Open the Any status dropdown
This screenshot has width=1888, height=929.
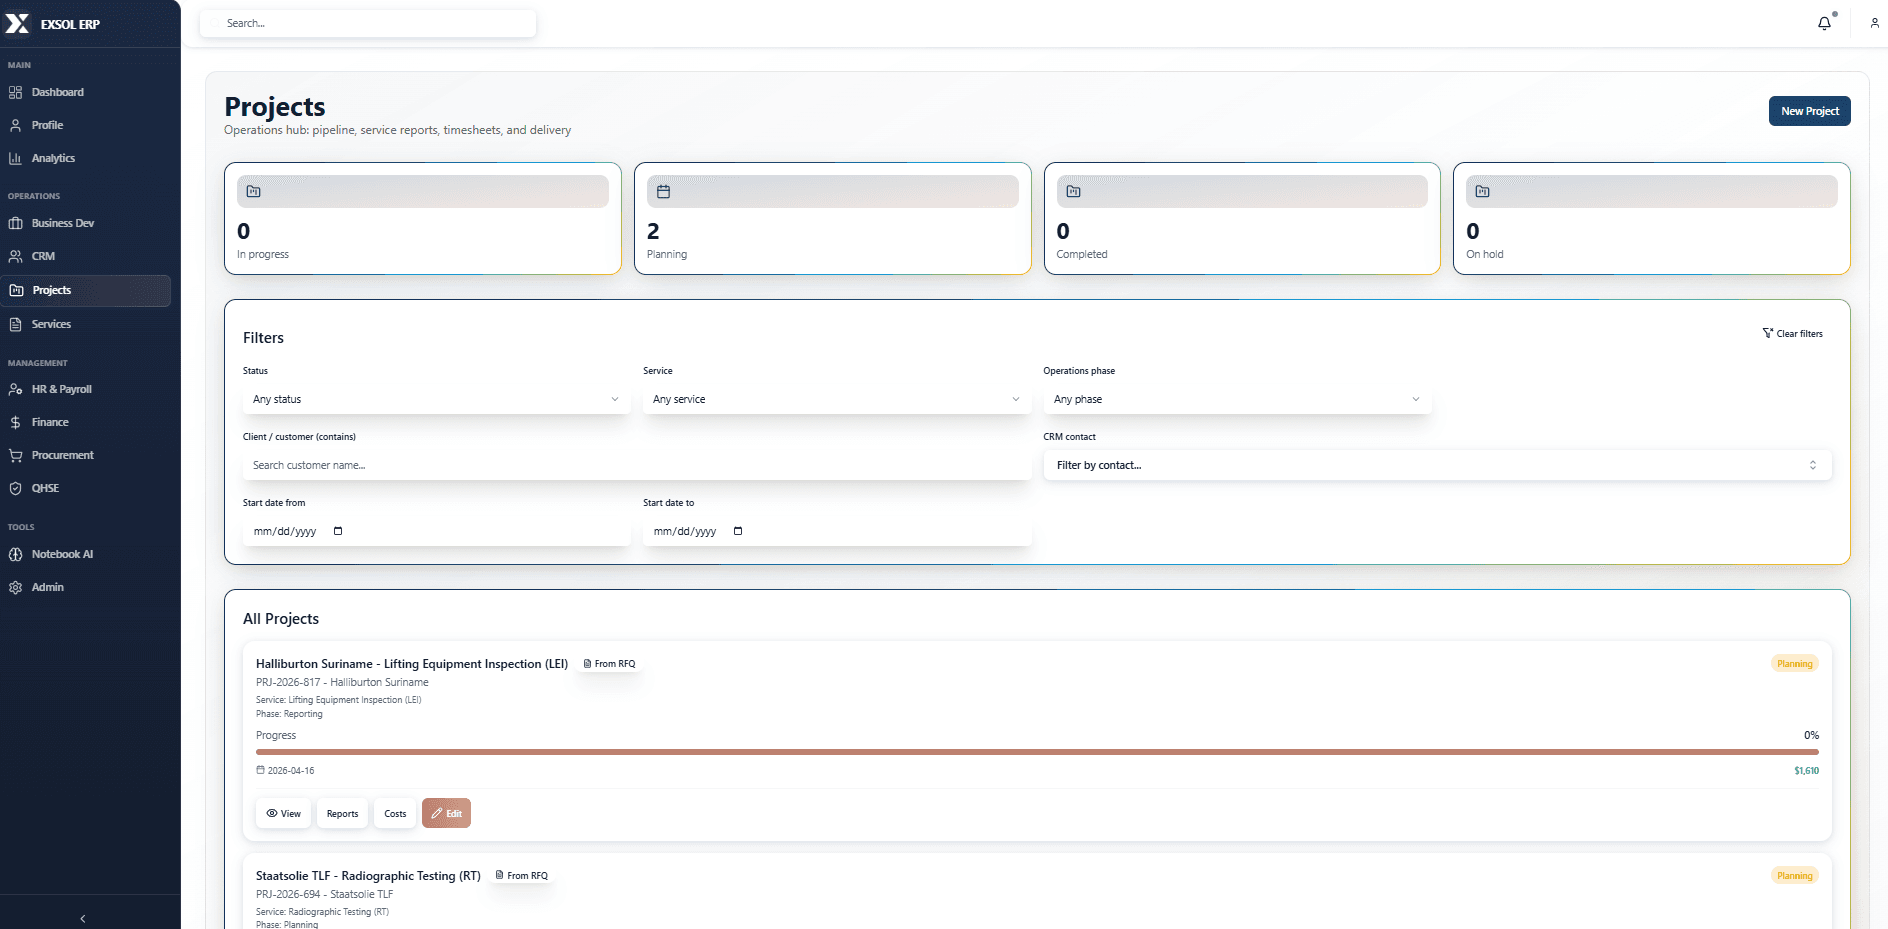[x=436, y=399]
